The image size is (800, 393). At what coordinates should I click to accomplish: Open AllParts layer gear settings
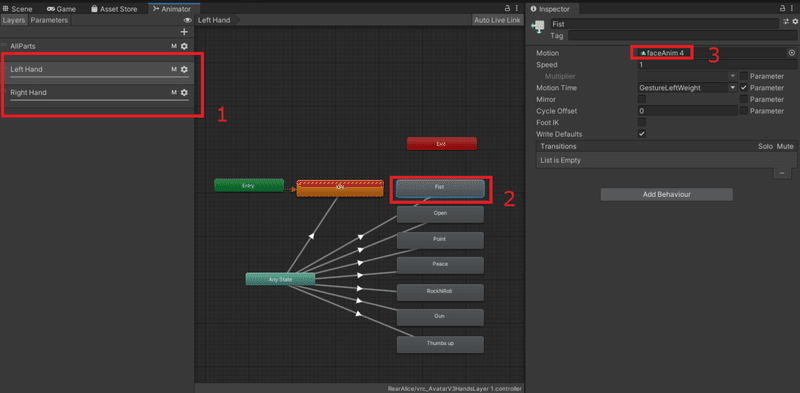coord(184,46)
